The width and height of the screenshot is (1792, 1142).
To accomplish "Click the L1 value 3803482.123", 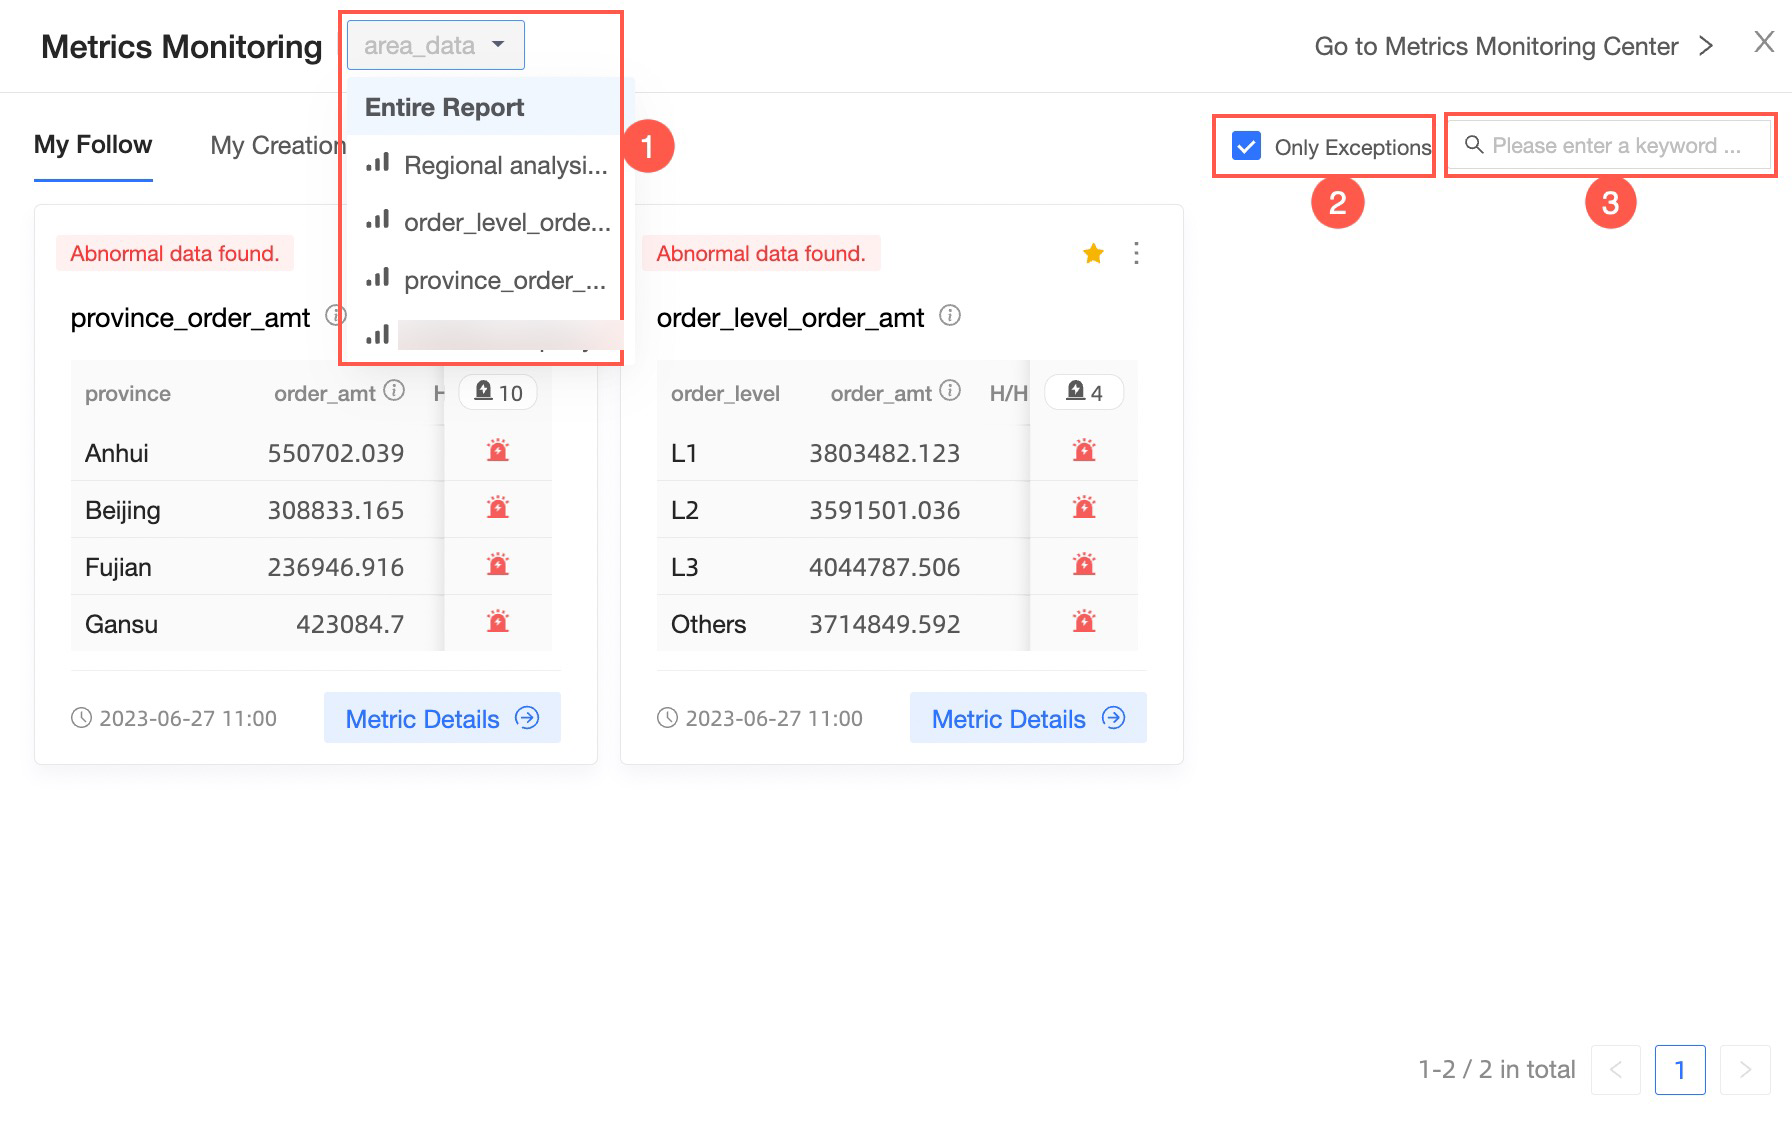I will tap(884, 453).
